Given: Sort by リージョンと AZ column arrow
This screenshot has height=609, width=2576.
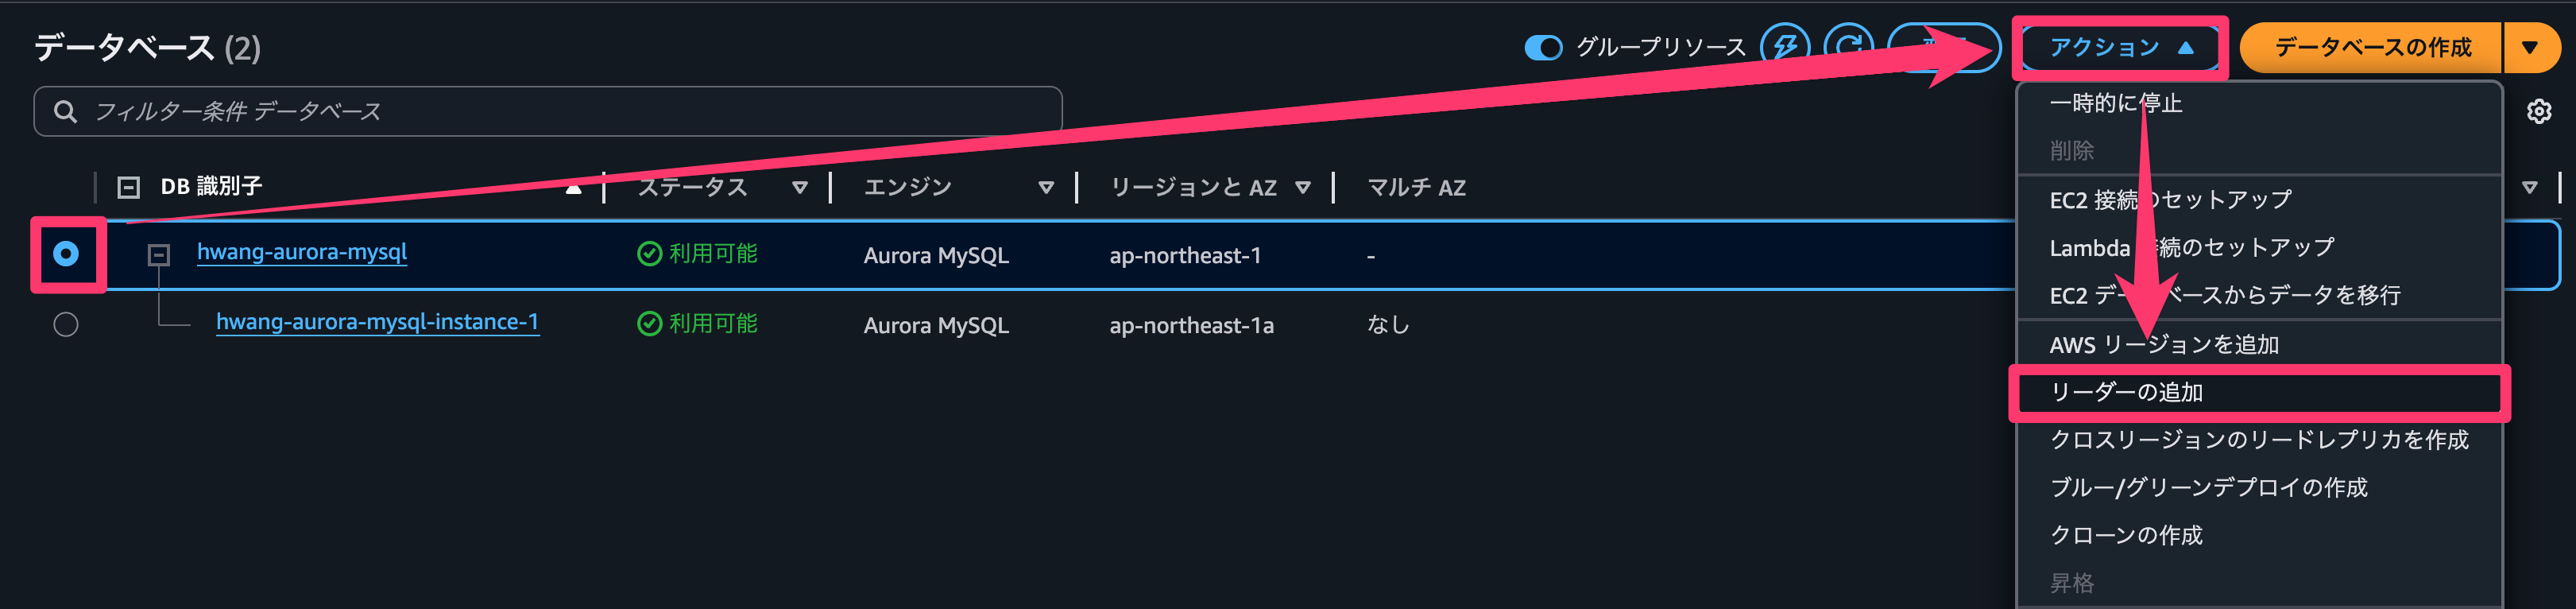Looking at the screenshot, I should click(1302, 187).
